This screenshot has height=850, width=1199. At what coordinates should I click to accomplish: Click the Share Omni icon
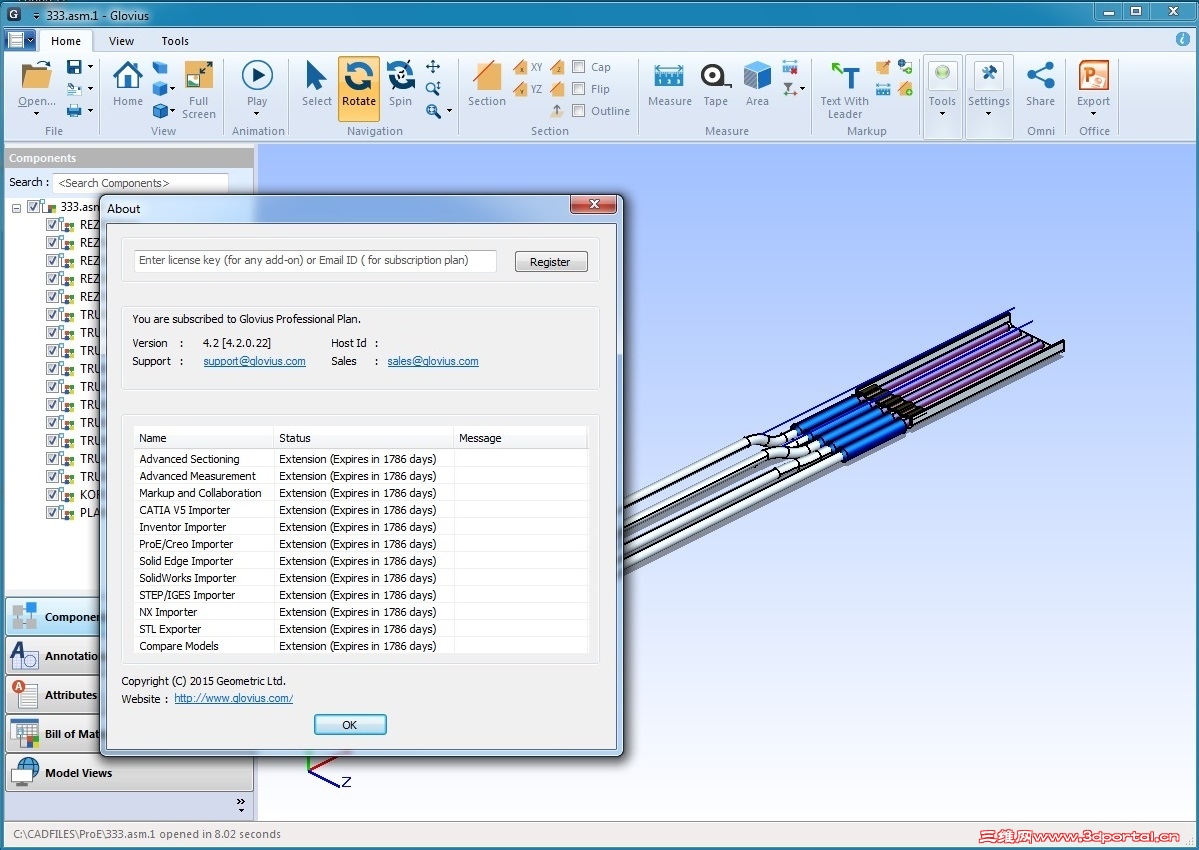(1040, 75)
